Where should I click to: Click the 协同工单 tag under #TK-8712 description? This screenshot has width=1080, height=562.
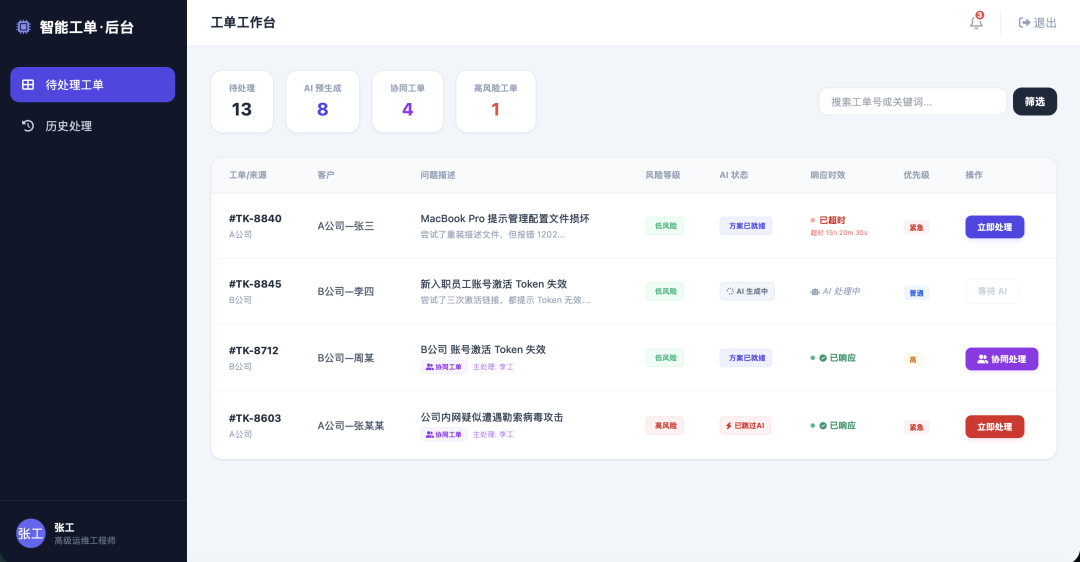pos(444,367)
